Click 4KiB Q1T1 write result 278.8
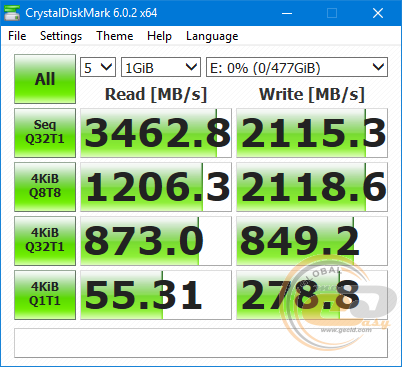The height and width of the screenshot is (367, 402). (x=312, y=295)
